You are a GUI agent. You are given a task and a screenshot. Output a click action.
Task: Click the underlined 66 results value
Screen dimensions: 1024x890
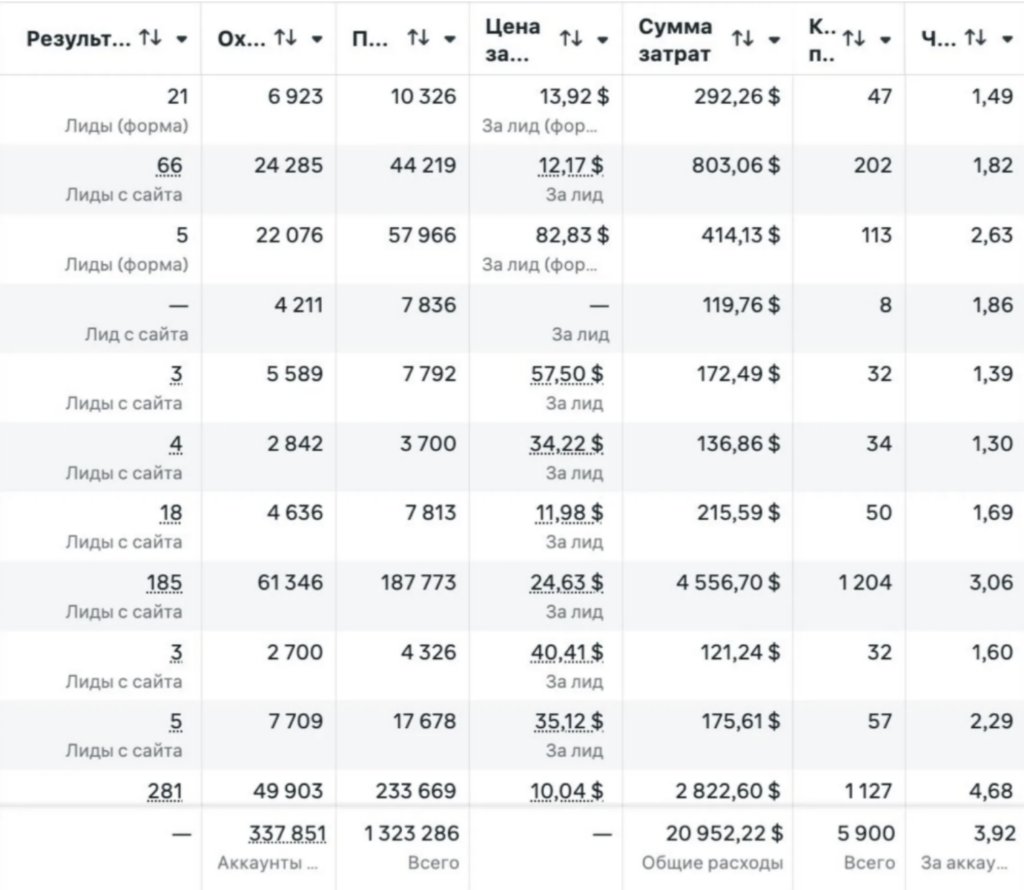[x=169, y=165]
